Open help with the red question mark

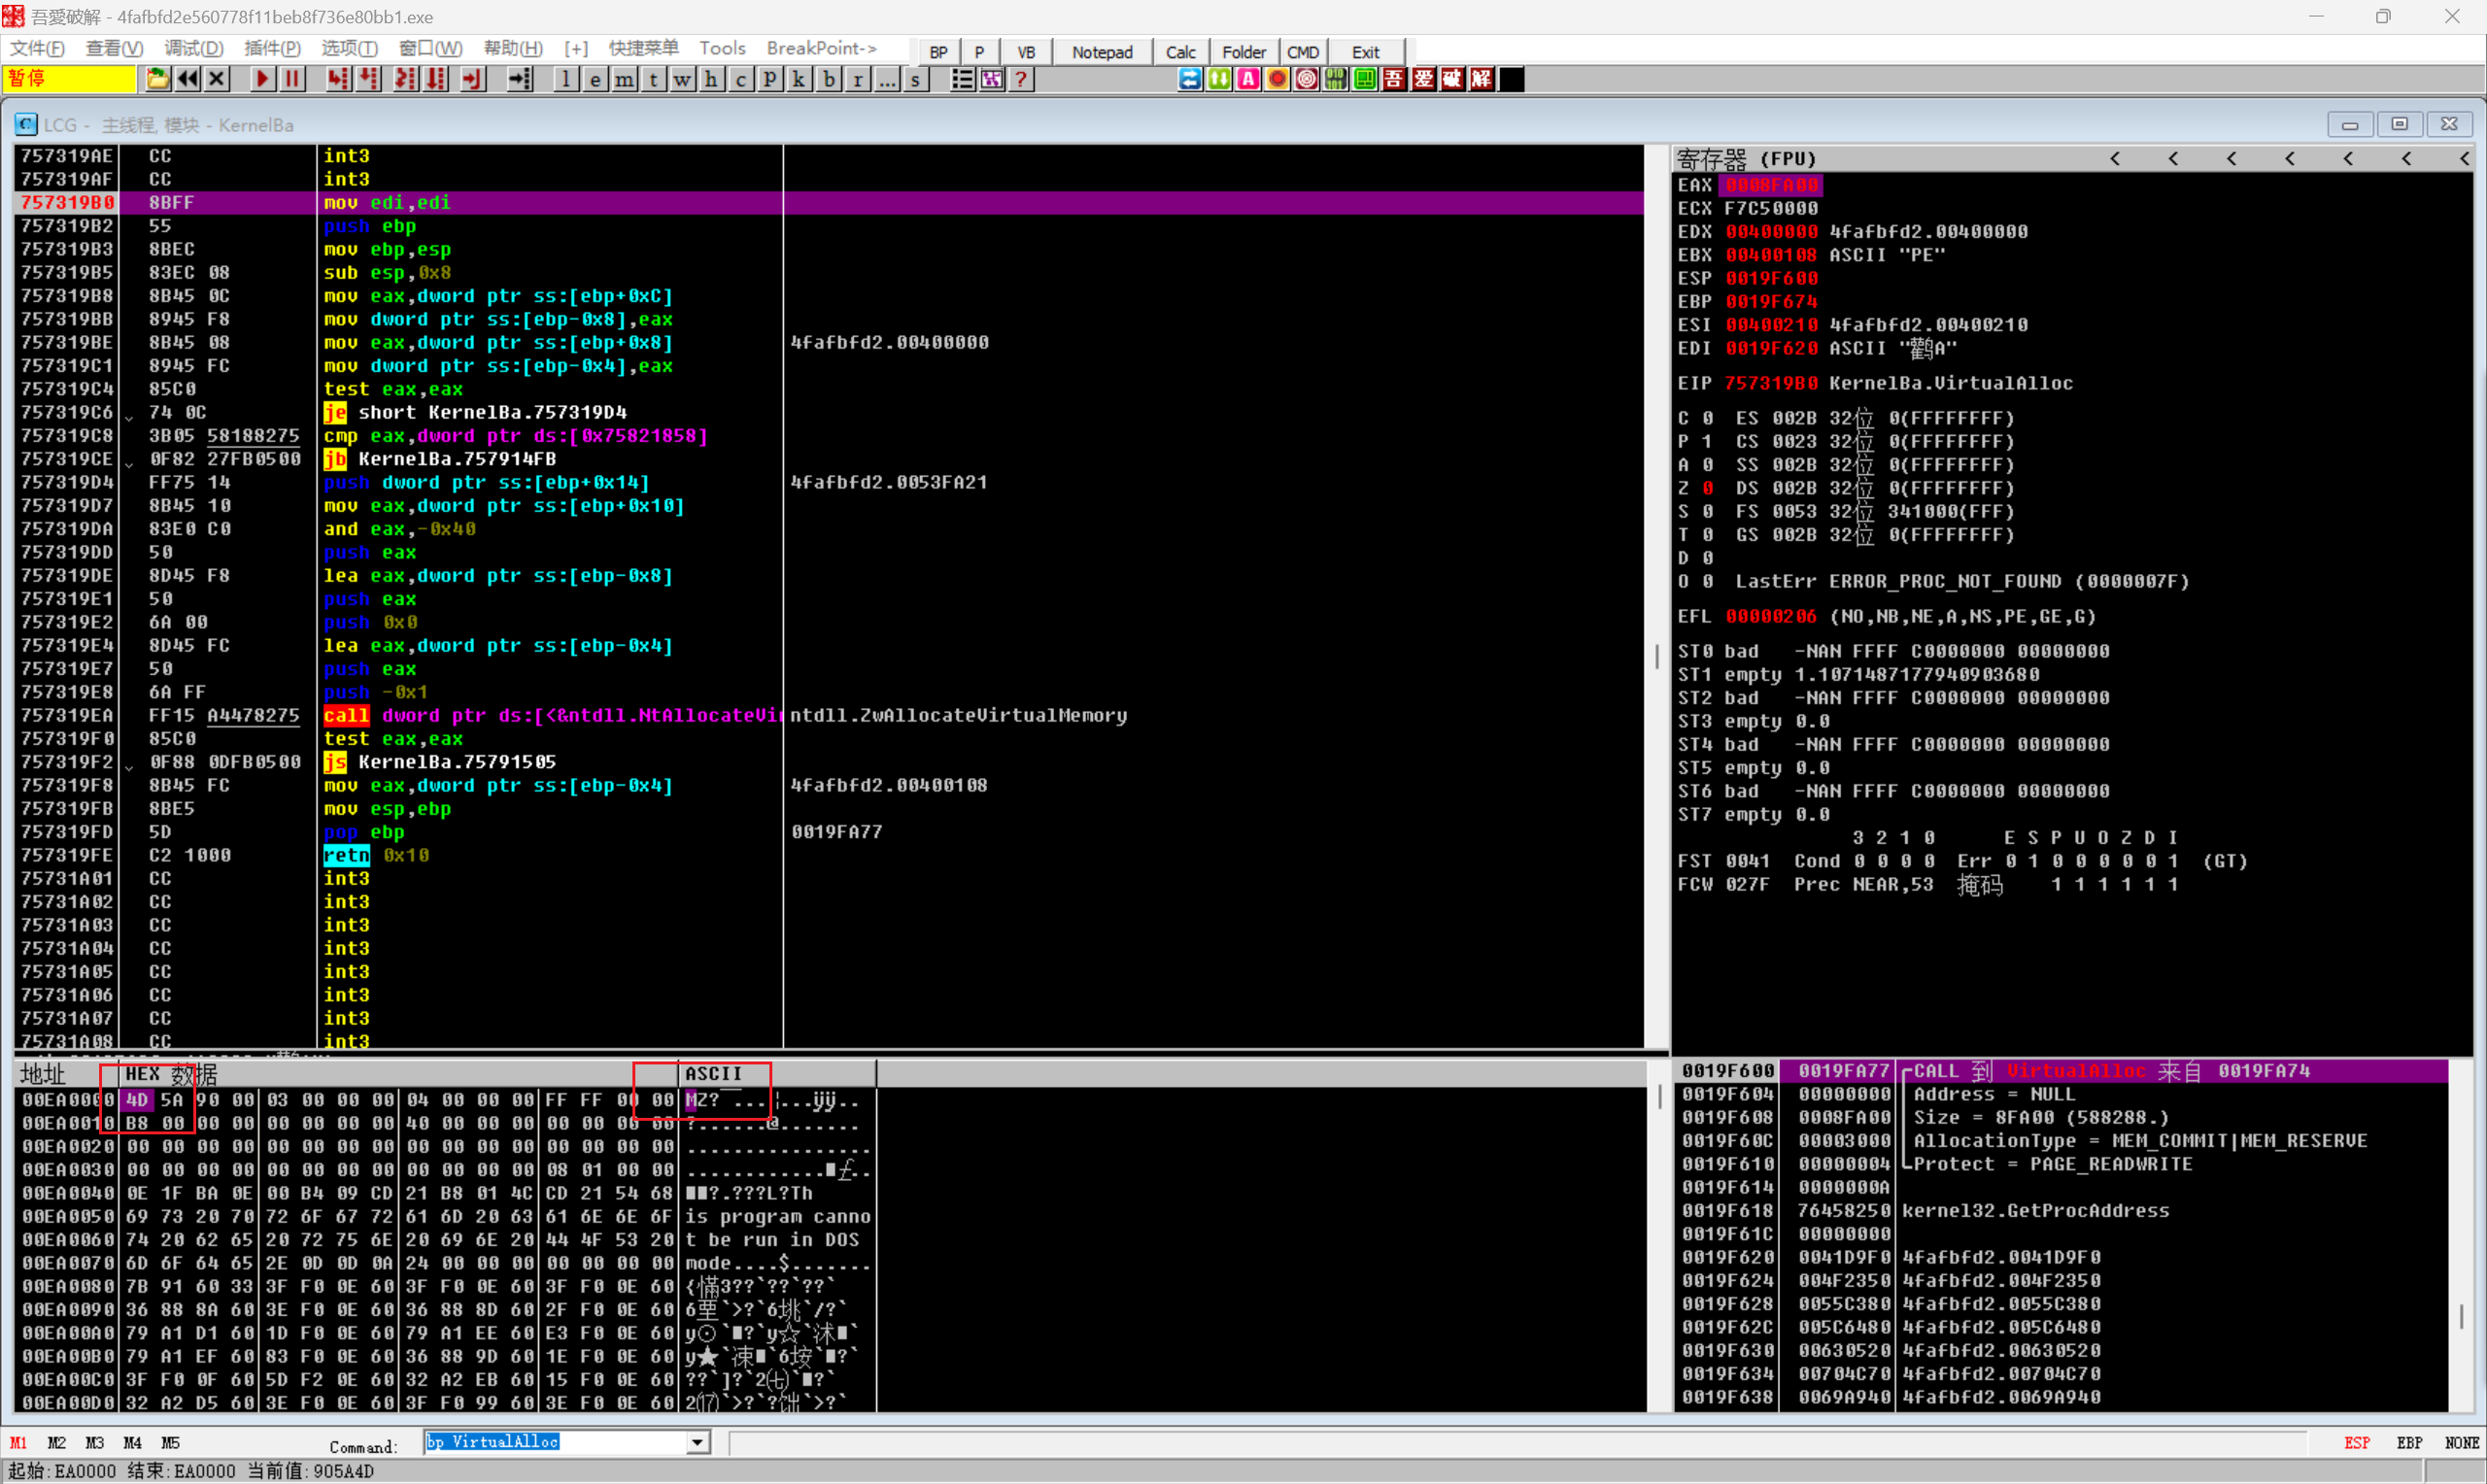coord(1021,79)
